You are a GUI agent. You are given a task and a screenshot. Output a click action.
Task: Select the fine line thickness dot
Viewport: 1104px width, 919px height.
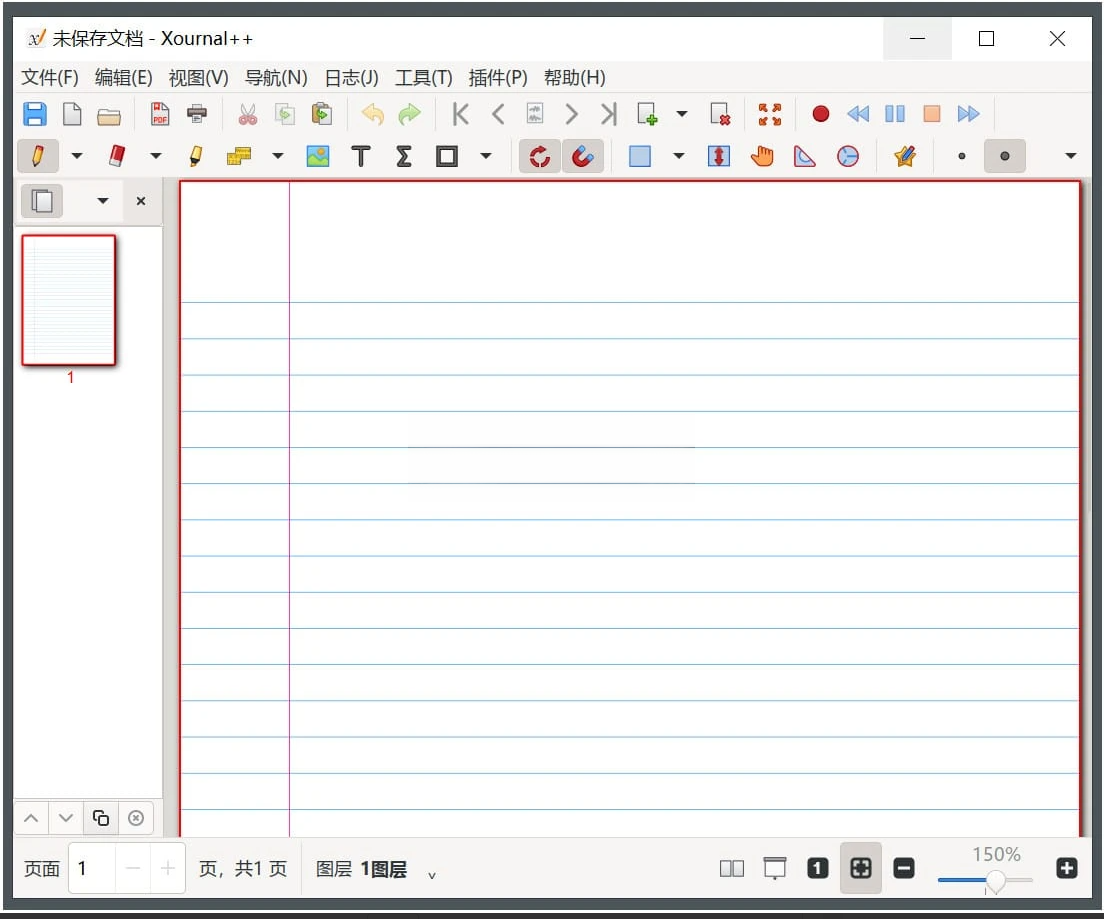962,156
